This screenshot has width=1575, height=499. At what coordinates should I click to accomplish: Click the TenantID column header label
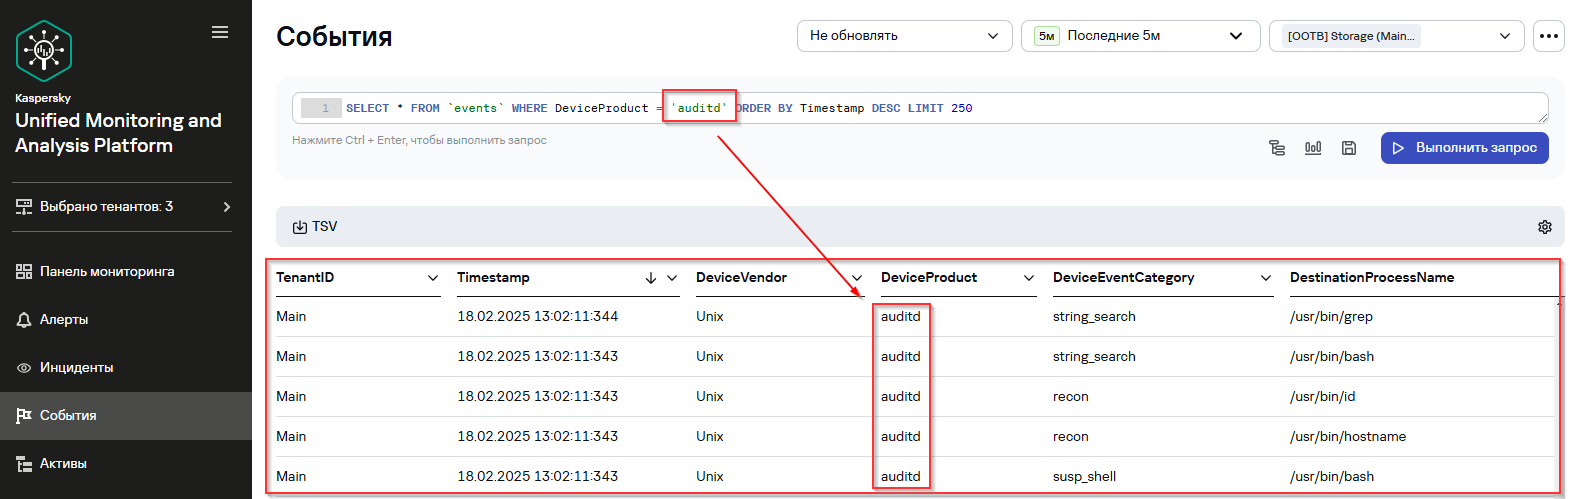pyautogui.click(x=305, y=278)
